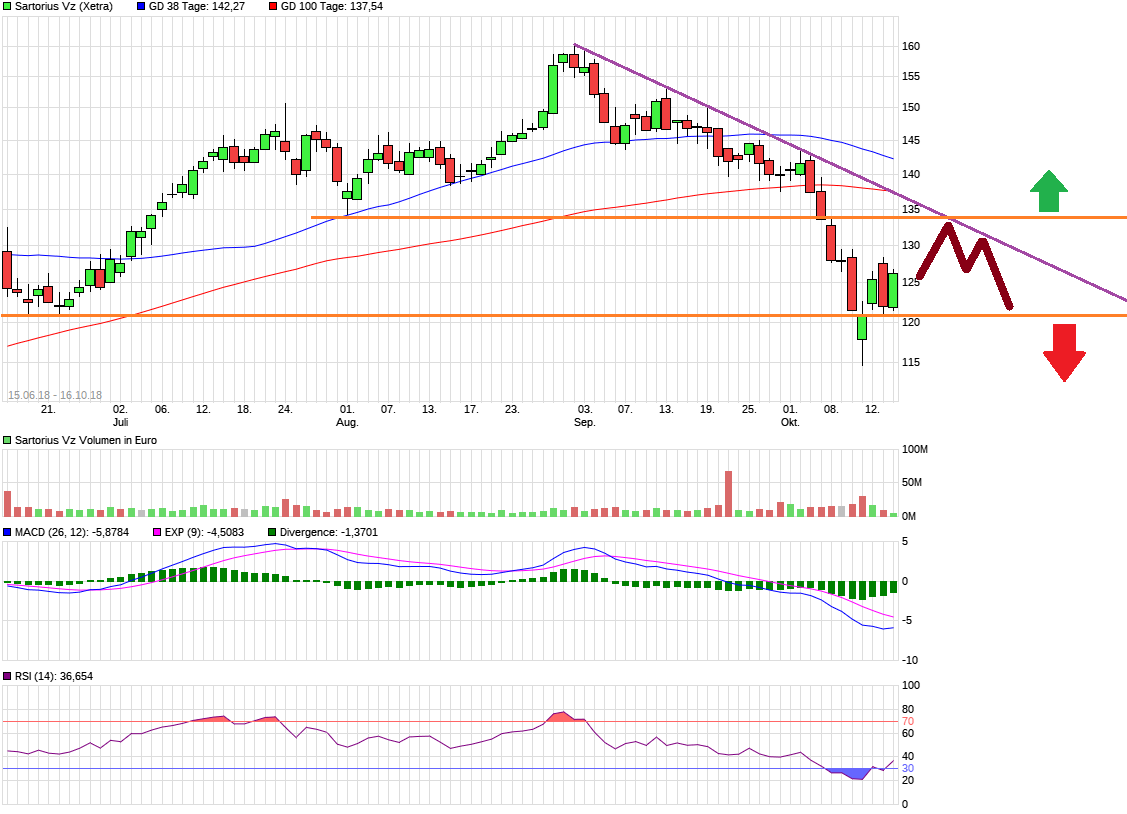Click the green Sartorius Vz (Xetra) legend square
1127x814 pixels.
[7, 6]
